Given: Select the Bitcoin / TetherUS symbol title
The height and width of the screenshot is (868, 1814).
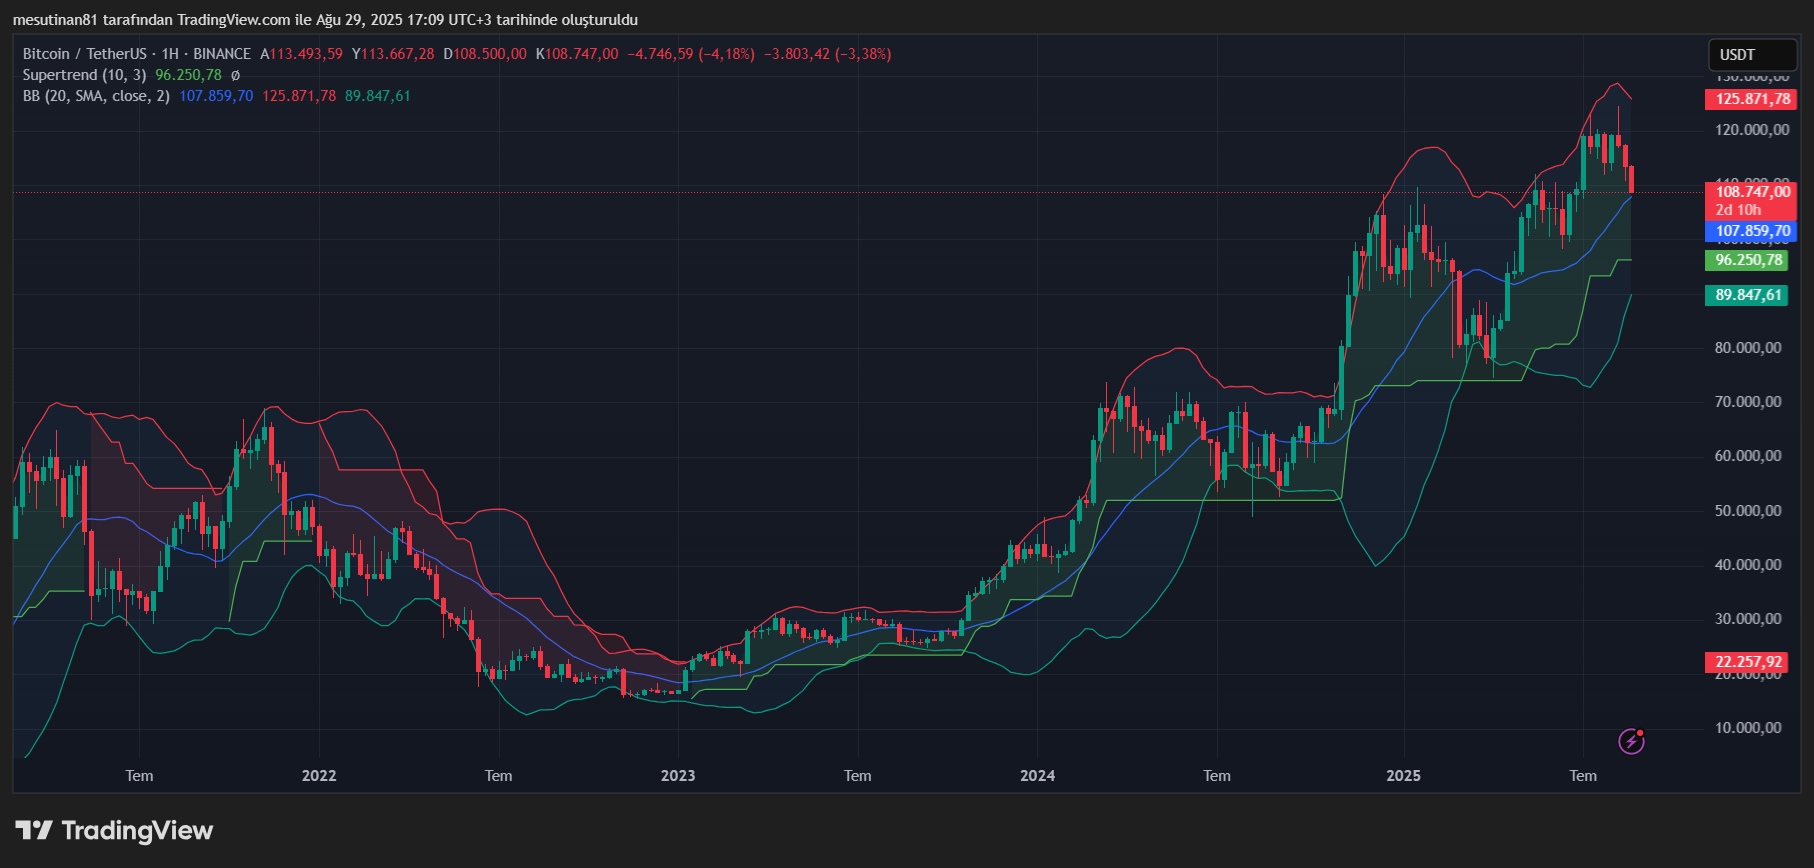Looking at the screenshot, I should (x=84, y=54).
